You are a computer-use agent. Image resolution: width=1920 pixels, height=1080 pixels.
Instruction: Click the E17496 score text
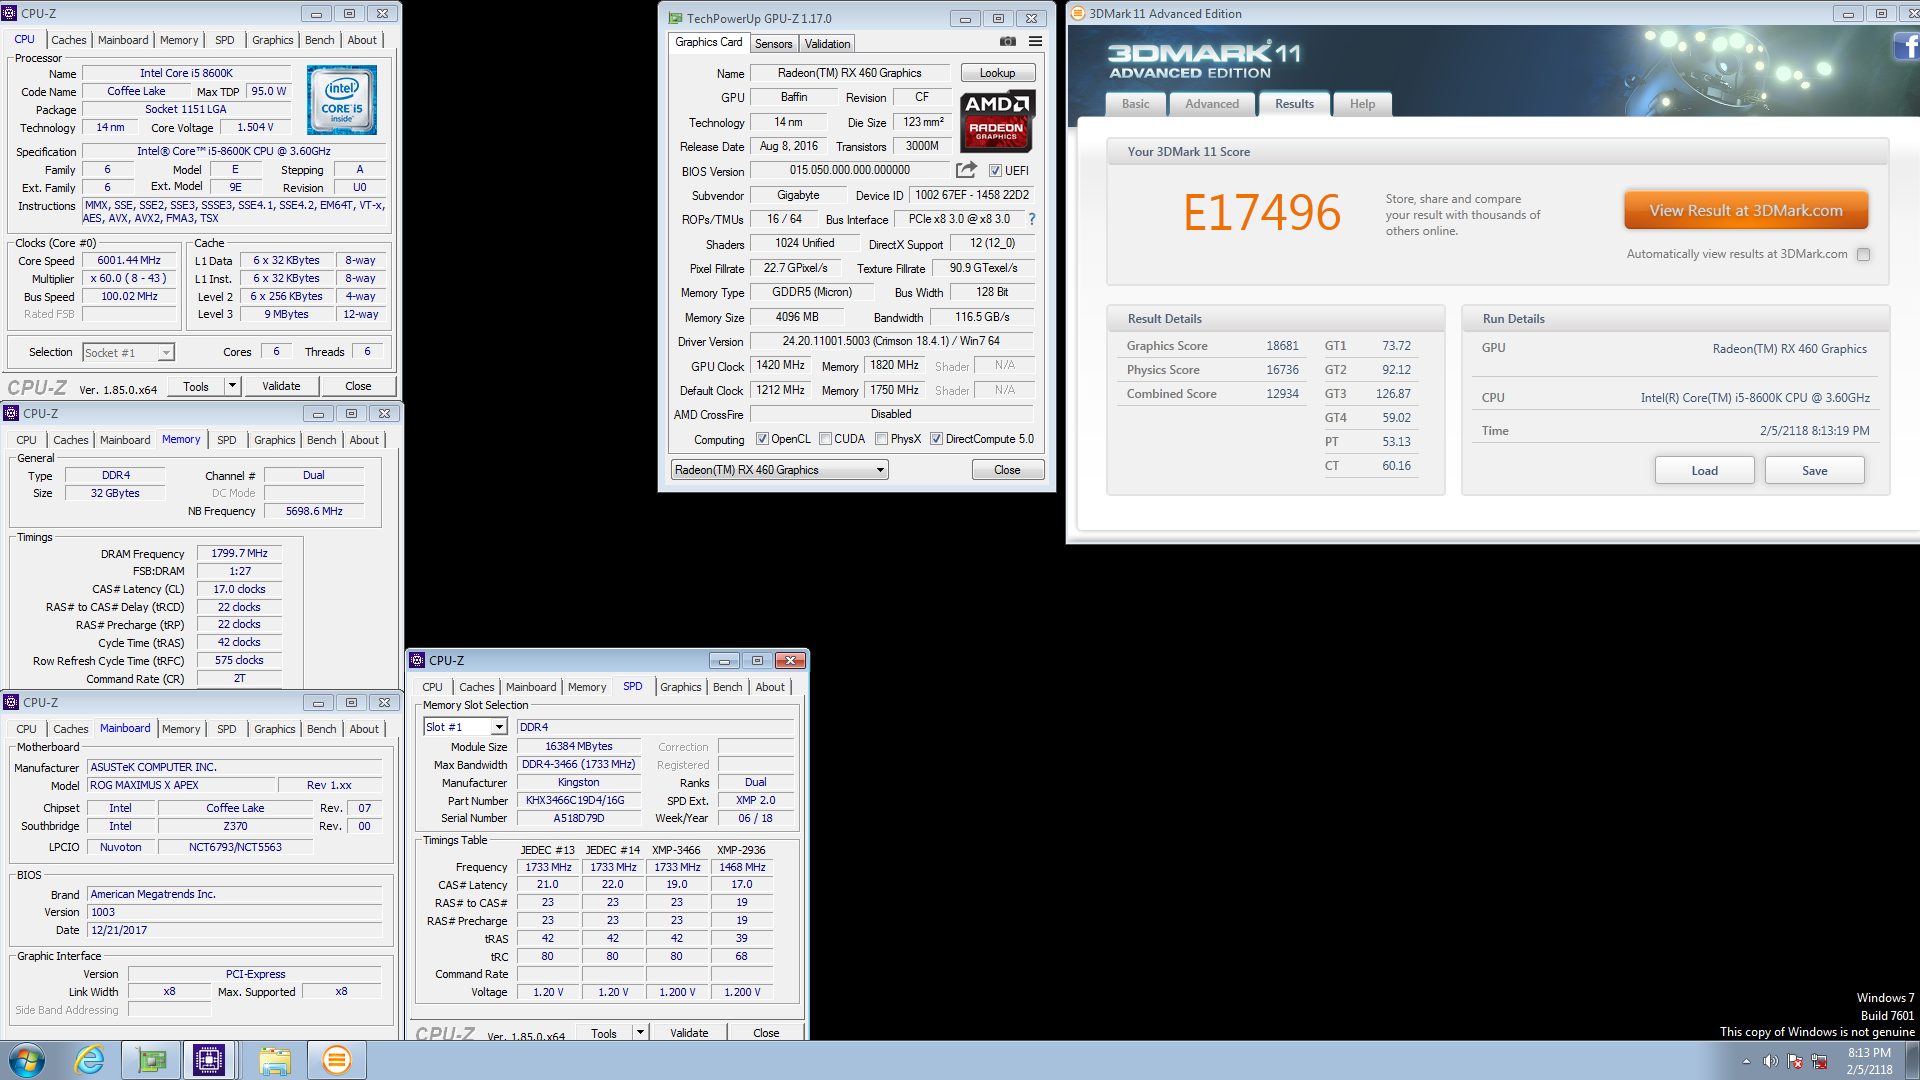tap(1262, 213)
